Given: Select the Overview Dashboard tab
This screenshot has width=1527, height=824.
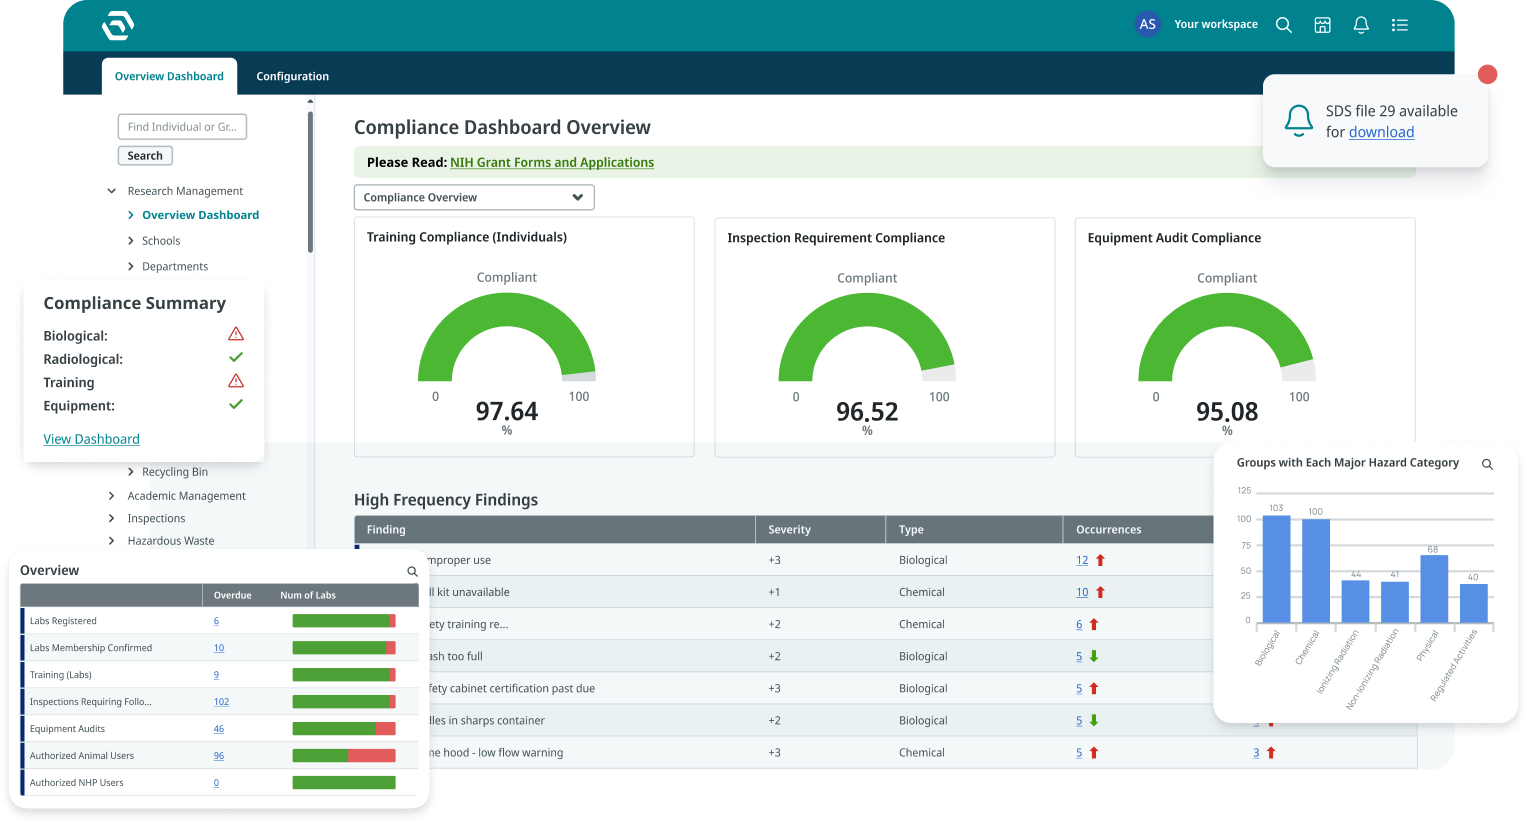Looking at the screenshot, I should coord(169,77).
